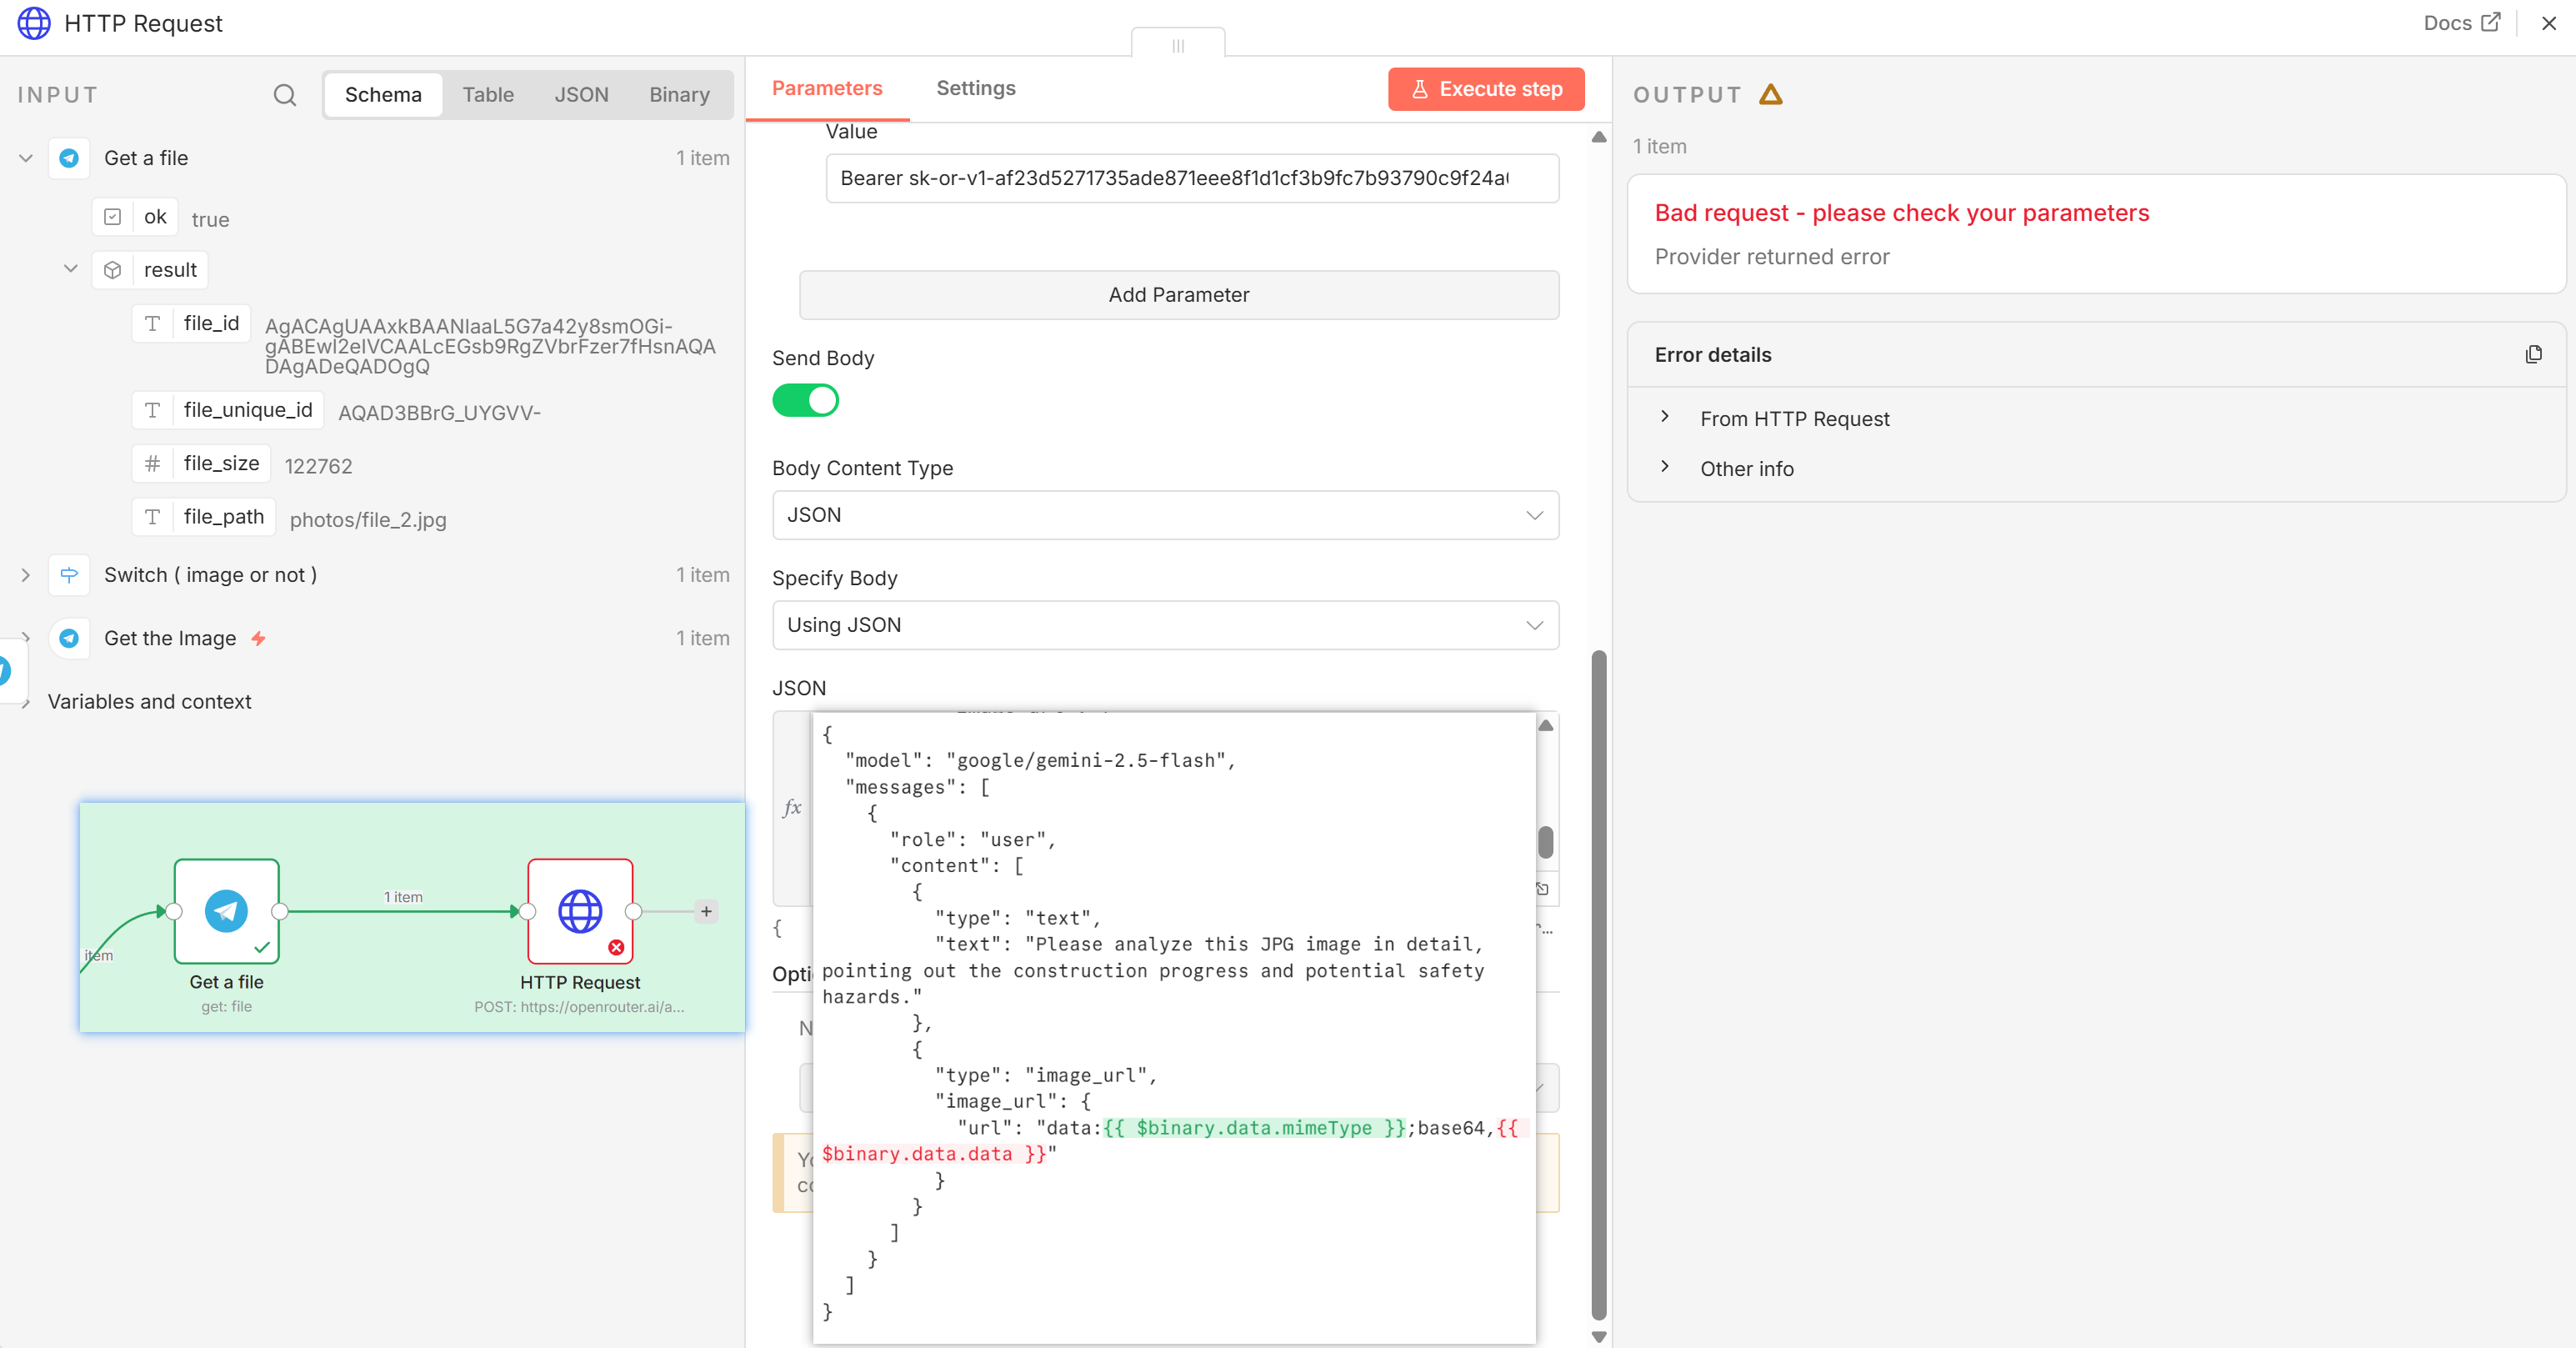Screen dimensions: 2576x1348
Task: Open the Body Content Type dropdown
Action: [1165, 515]
